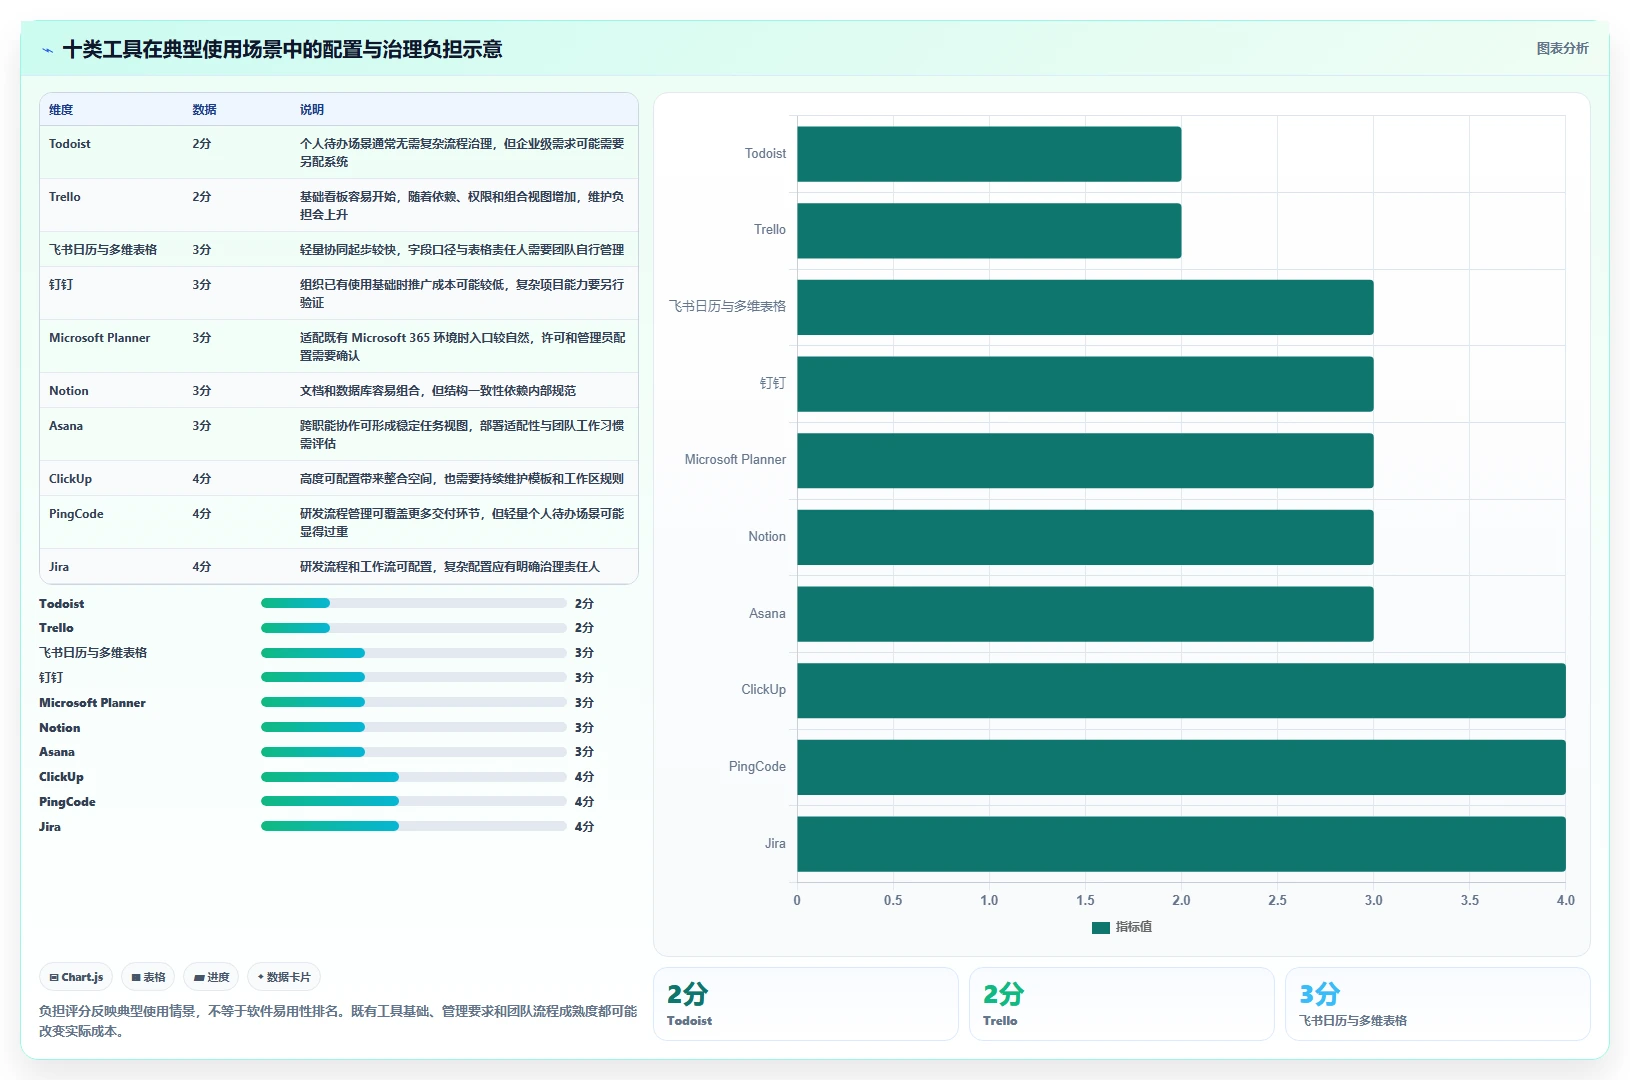Click the 4.0 tick on chart axis
Viewport: 1630px width, 1080px height.
point(1565,900)
